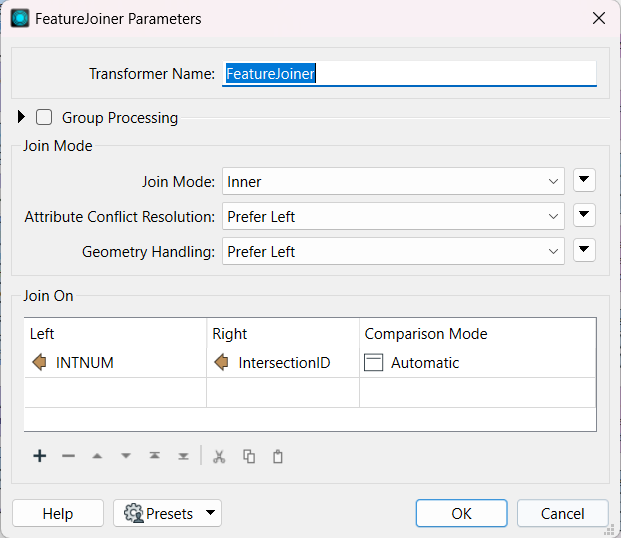Select the INTNUM left attribute cell
This screenshot has width=621, height=538.
click(115, 362)
